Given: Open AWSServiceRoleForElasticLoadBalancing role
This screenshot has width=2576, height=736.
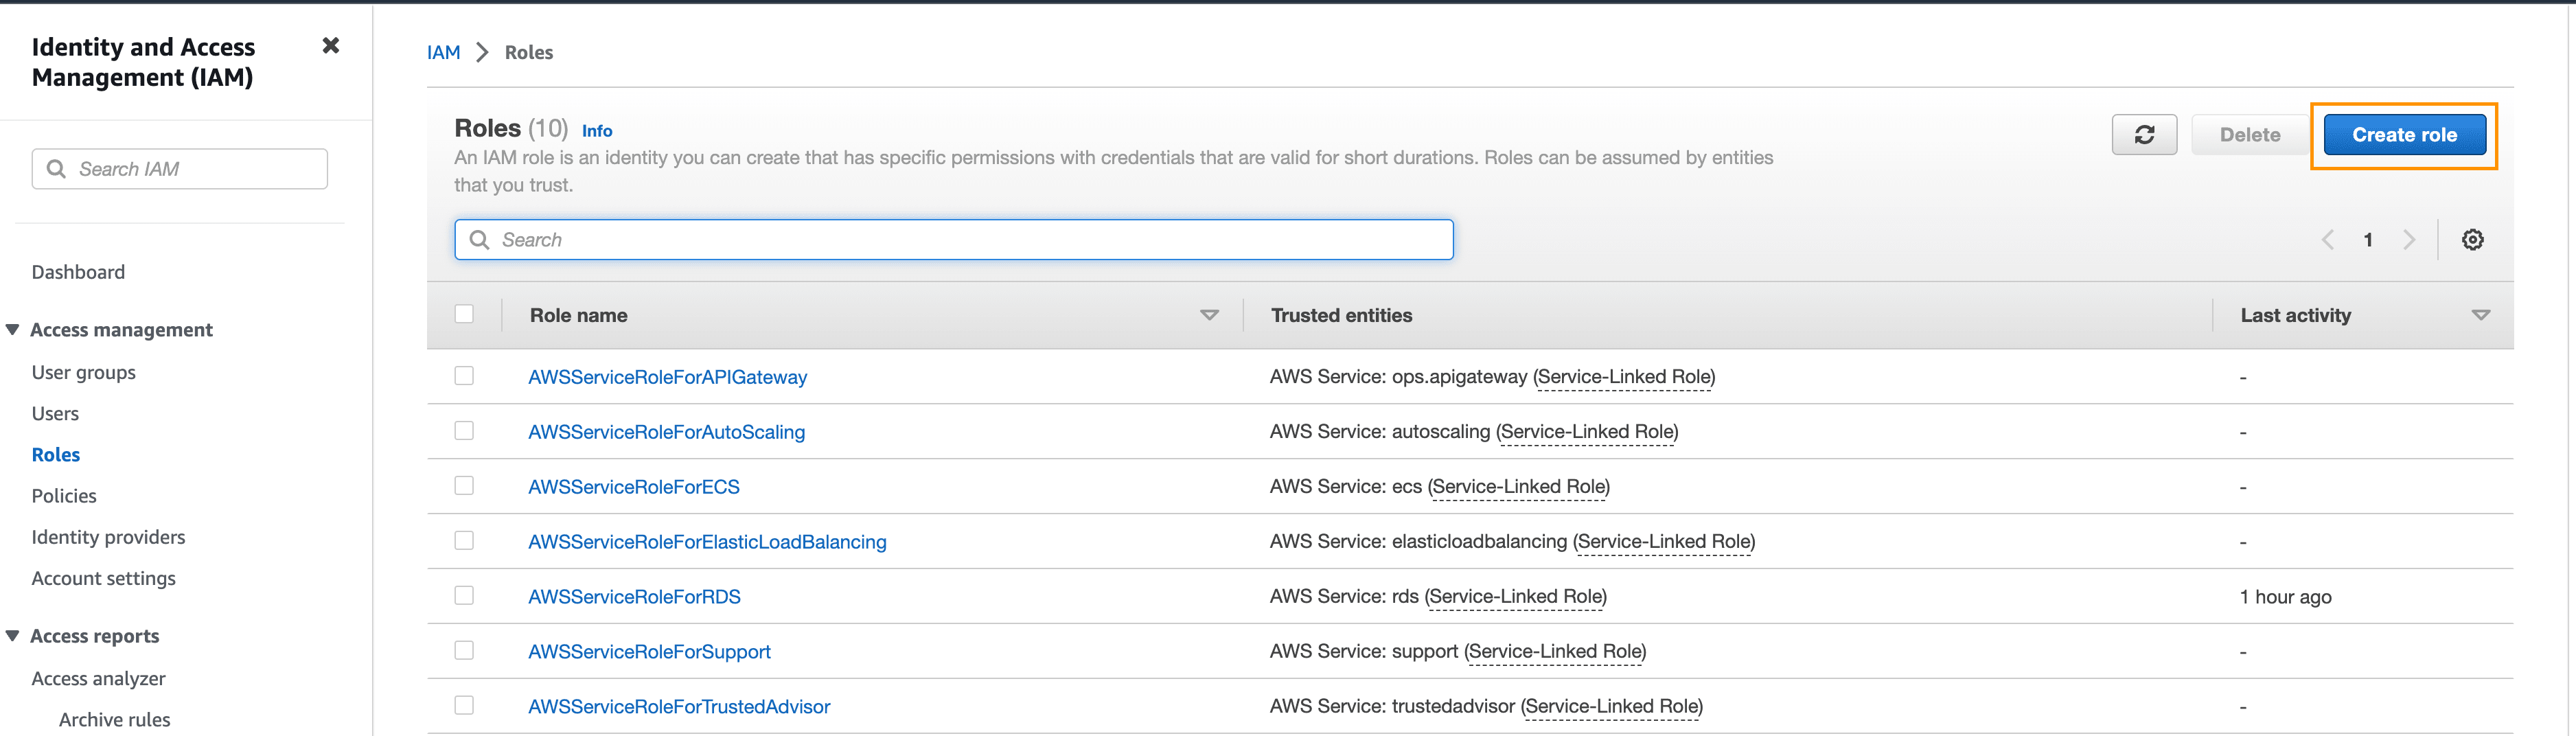Looking at the screenshot, I should point(707,542).
